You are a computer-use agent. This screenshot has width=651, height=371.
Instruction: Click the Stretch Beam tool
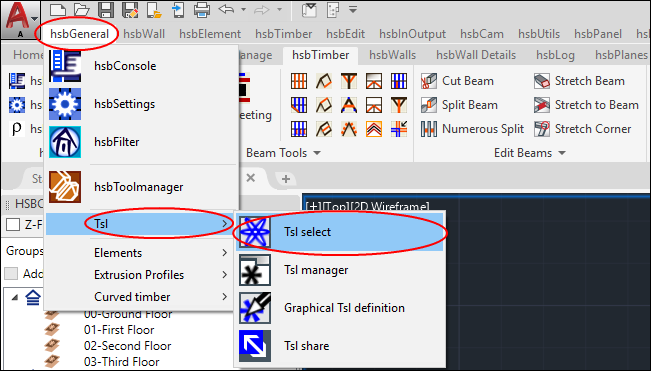(x=579, y=81)
